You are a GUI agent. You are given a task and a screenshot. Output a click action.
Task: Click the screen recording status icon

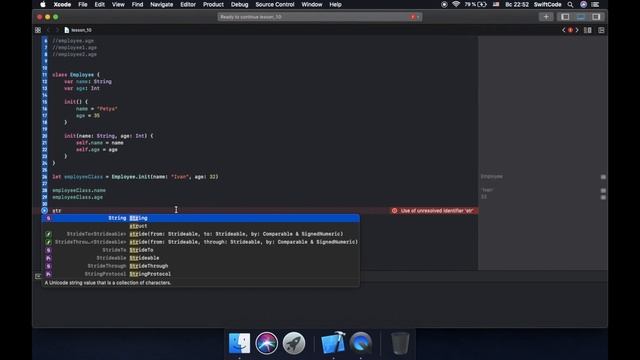444,4
